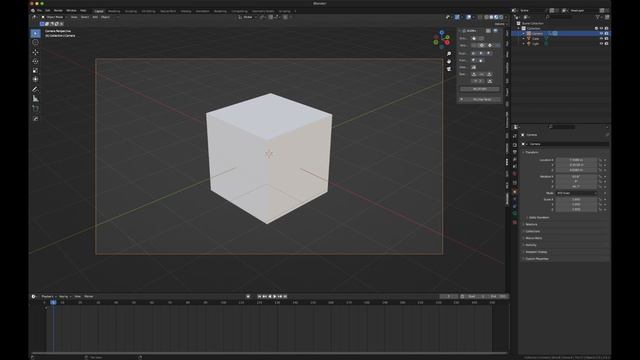This screenshot has height=360, width=640.
Task: Switch to the Modeling workspace tab
Action: coord(114,11)
